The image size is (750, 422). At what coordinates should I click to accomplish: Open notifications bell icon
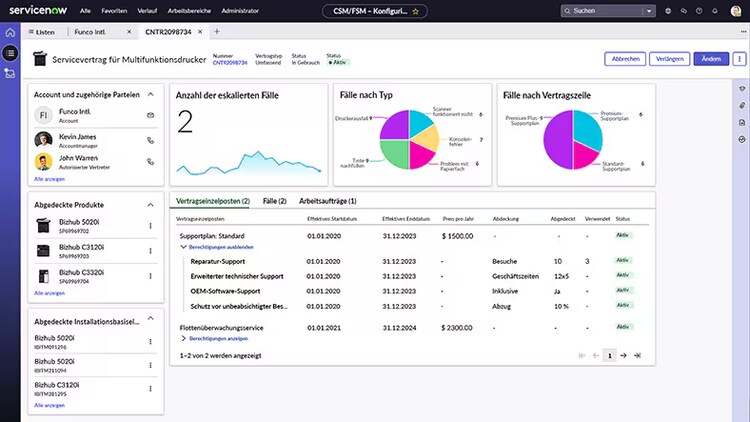pos(715,11)
